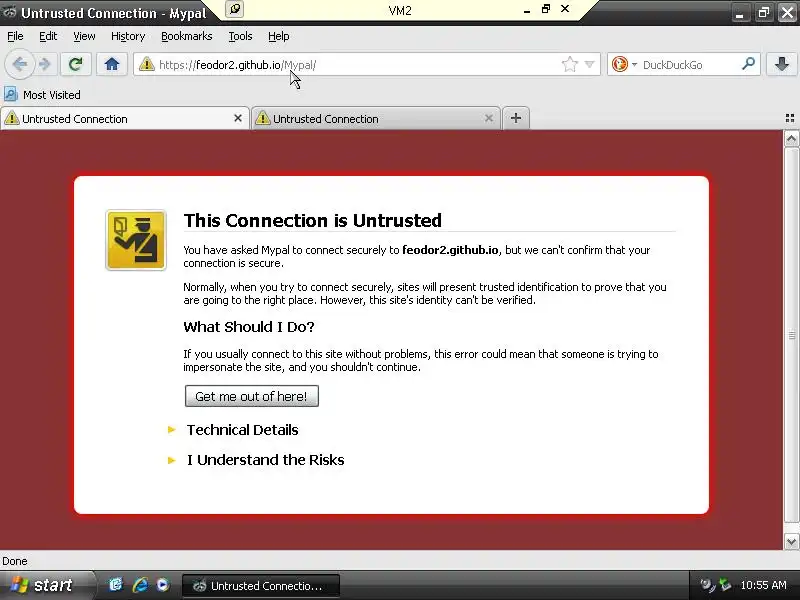Screen dimensions: 800x600
Task: Launch Windows Media Player quick launch icon
Action: 163,585
